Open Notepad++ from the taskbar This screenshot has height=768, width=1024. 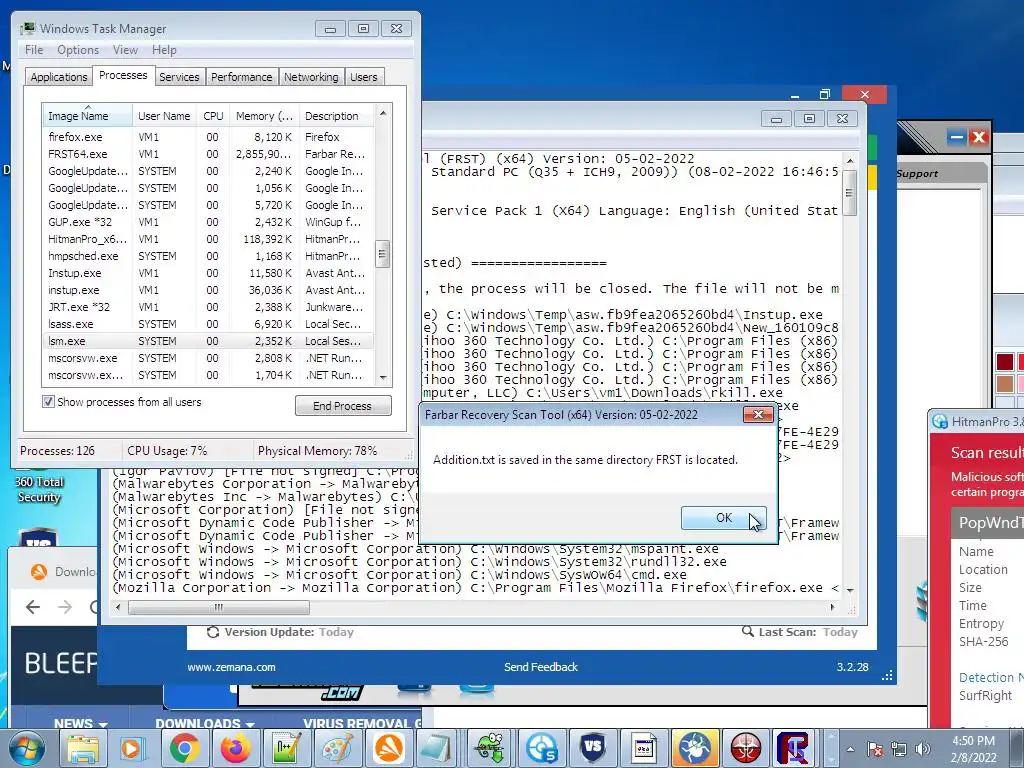tap(287, 748)
